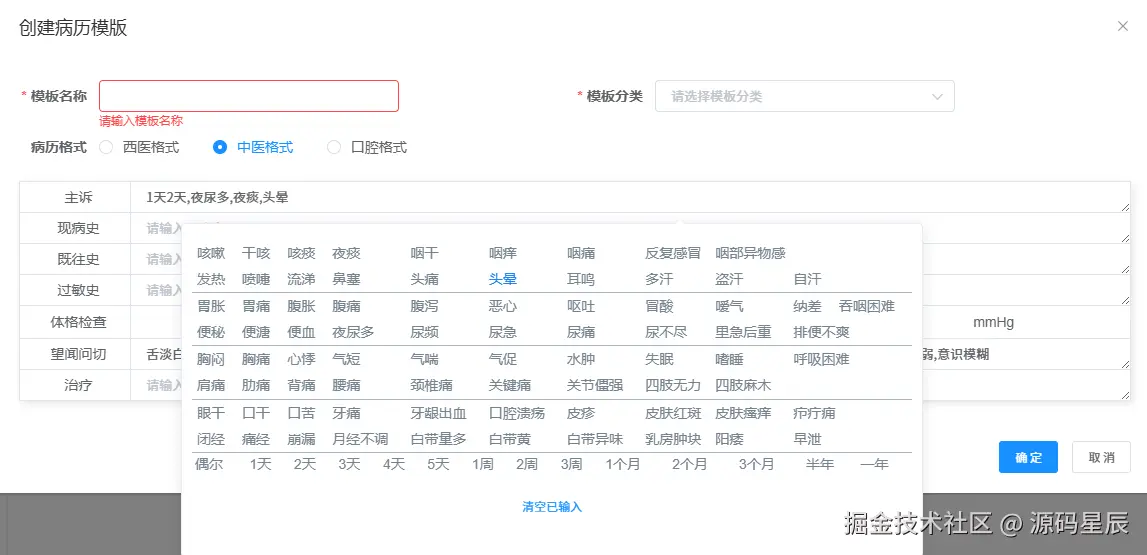Choose the 鼻塞 symptom
This screenshot has height=555, width=1147.
(346, 279)
